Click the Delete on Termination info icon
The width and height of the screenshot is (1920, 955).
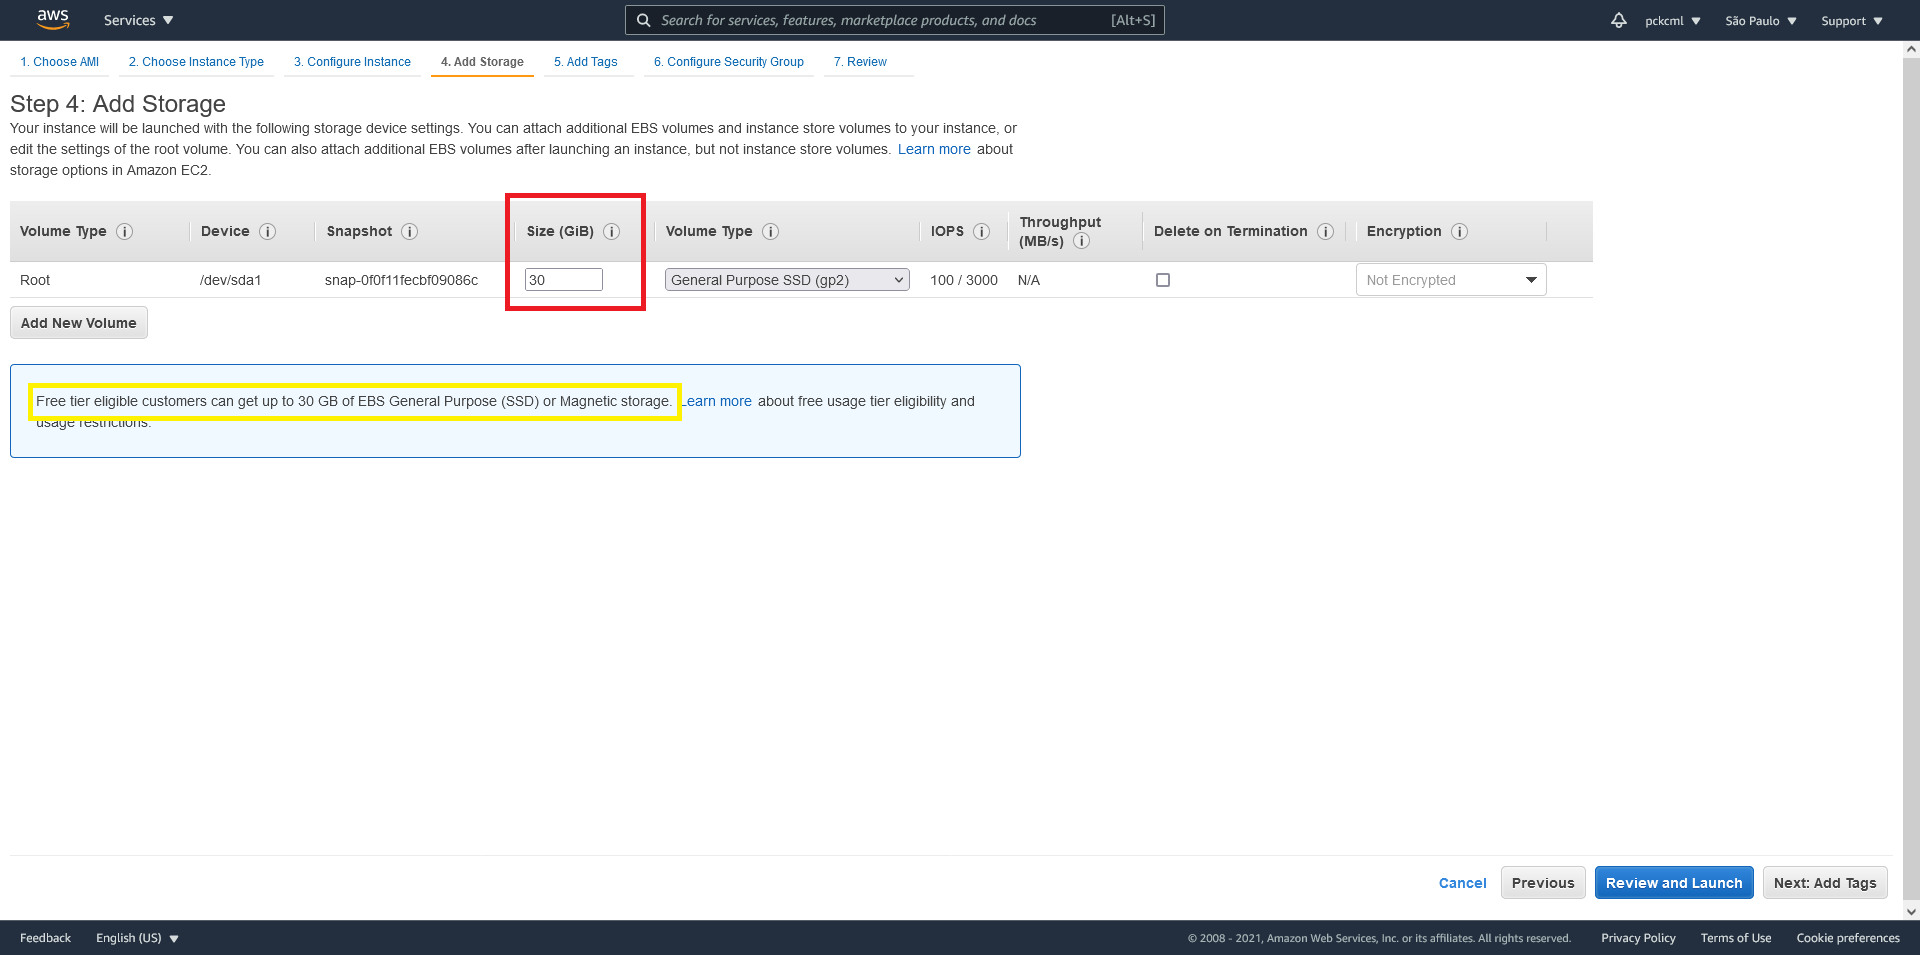[x=1325, y=231]
